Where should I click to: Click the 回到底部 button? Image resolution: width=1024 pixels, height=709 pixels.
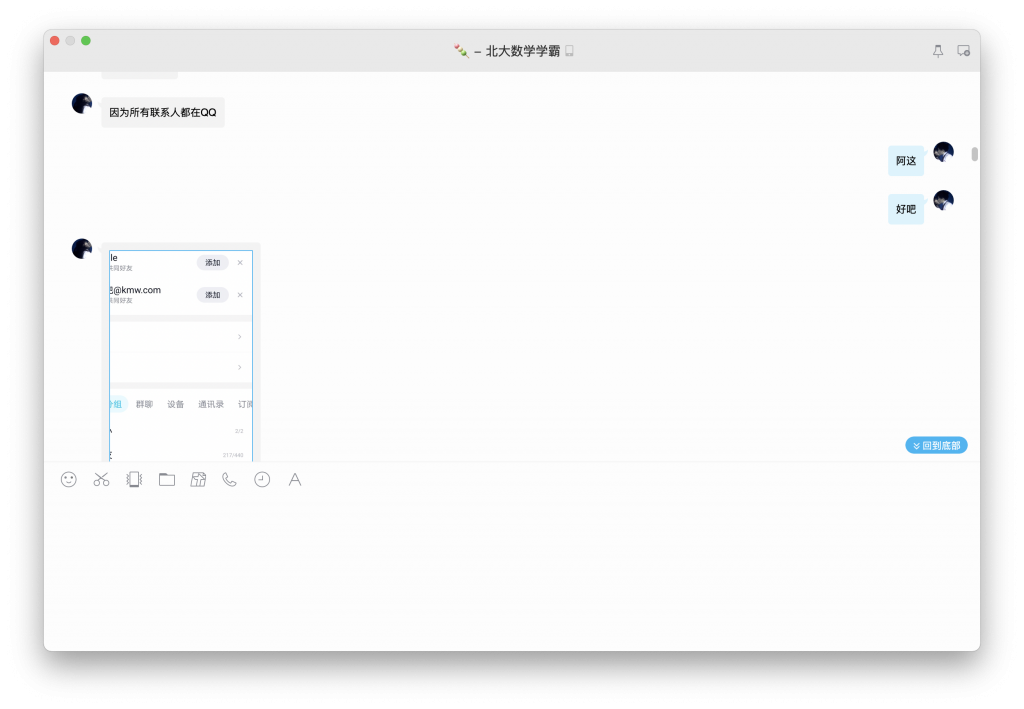935,444
